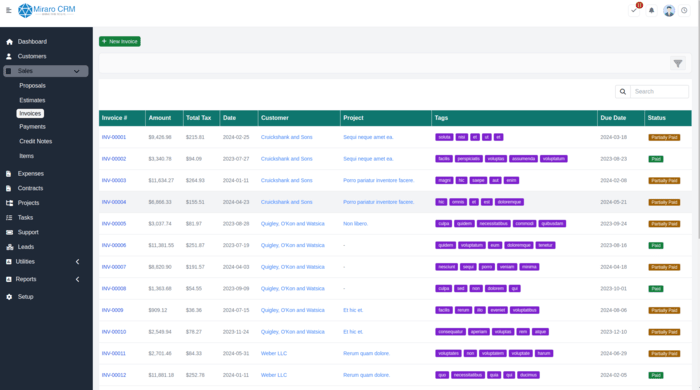Viewport: 700px width, 390px height.
Task: Open Items in the Sales menu
Action: click(26, 156)
